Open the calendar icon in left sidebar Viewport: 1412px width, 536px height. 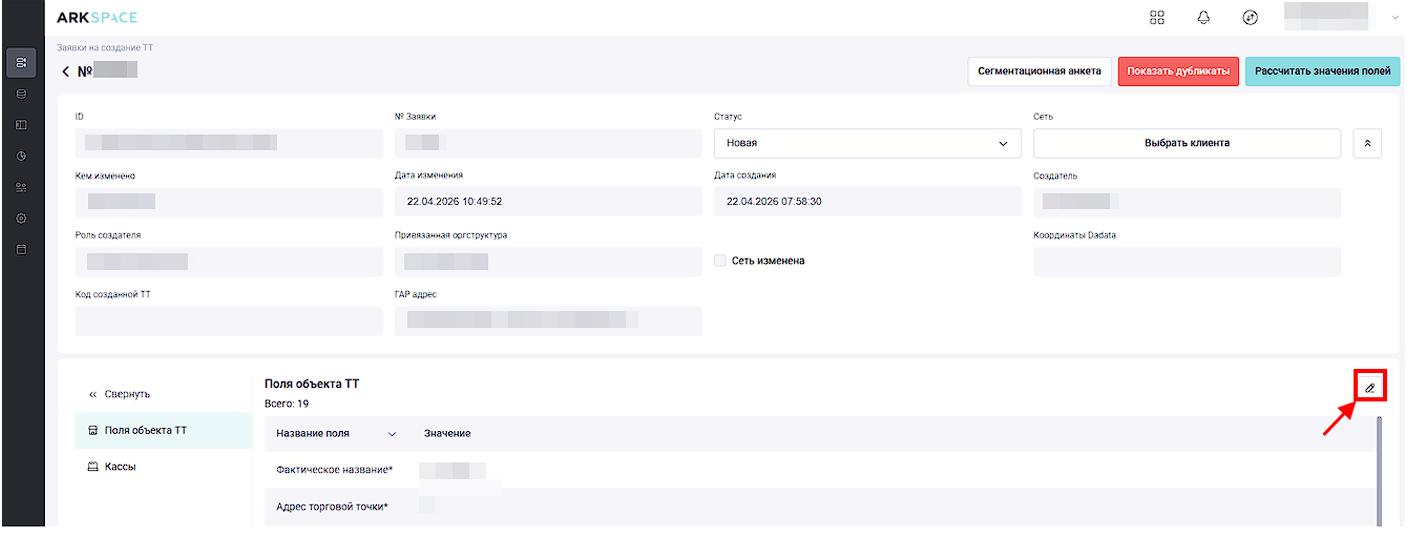(x=21, y=249)
